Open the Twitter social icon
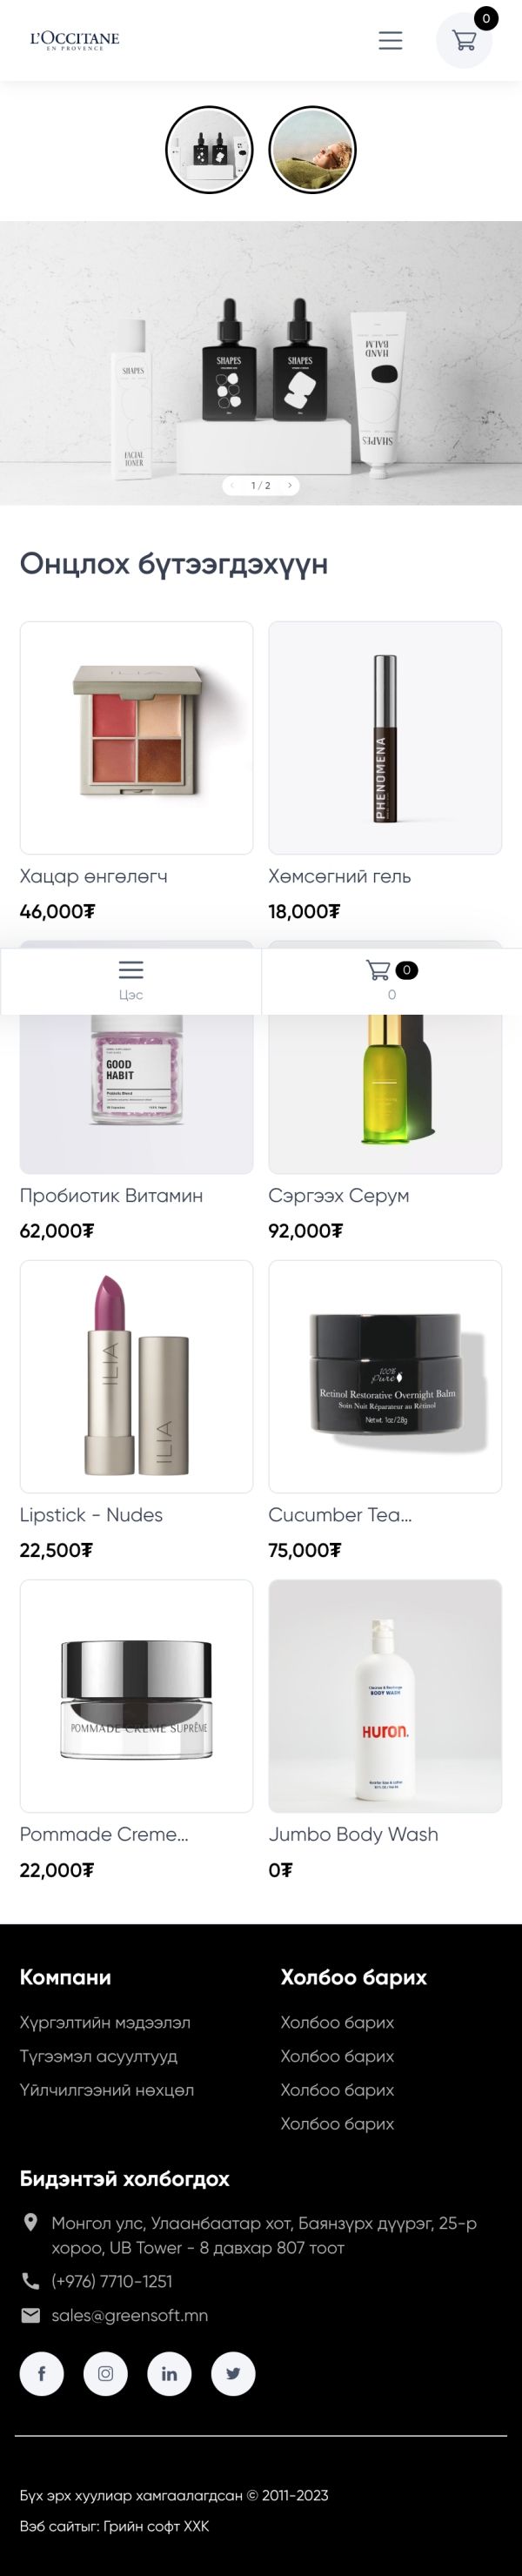The width and height of the screenshot is (522, 2576). [234, 2373]
